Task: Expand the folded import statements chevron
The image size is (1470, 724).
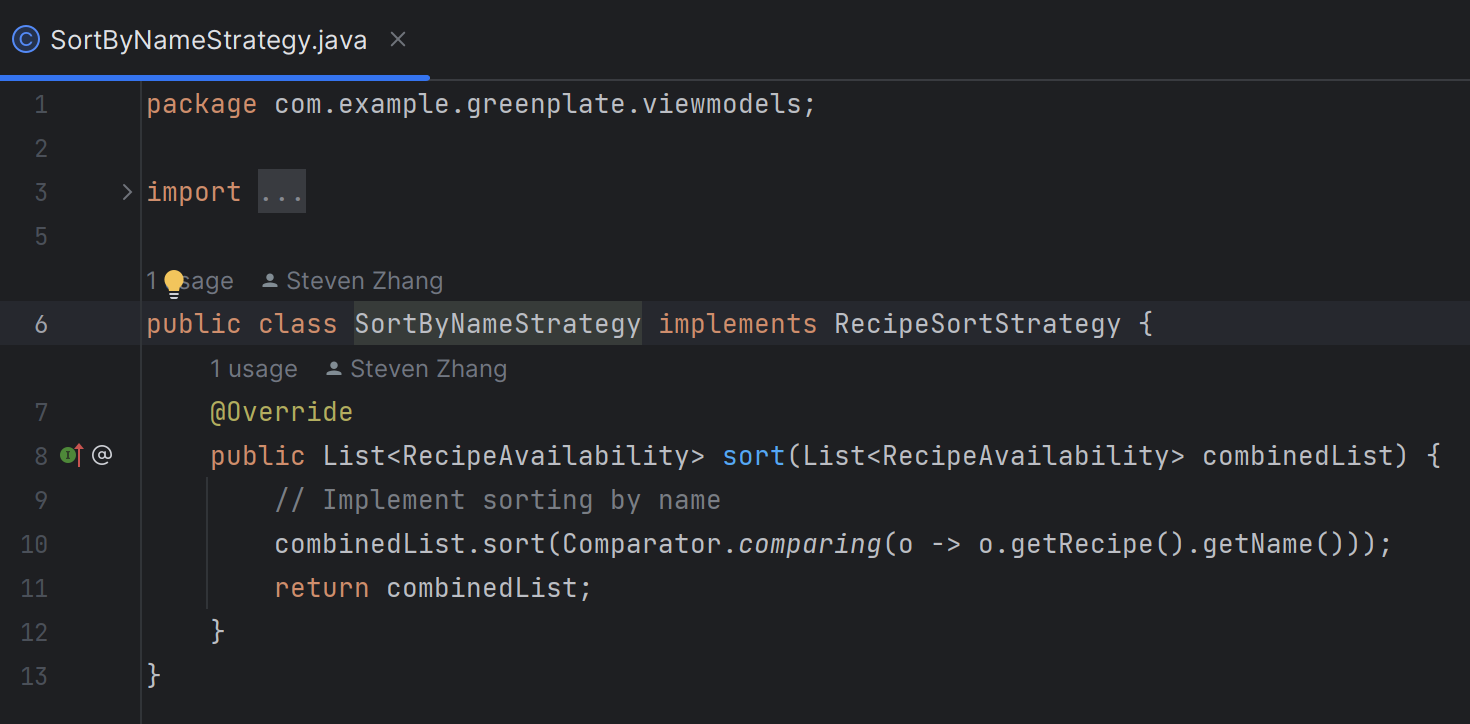Action: (127, 191)
